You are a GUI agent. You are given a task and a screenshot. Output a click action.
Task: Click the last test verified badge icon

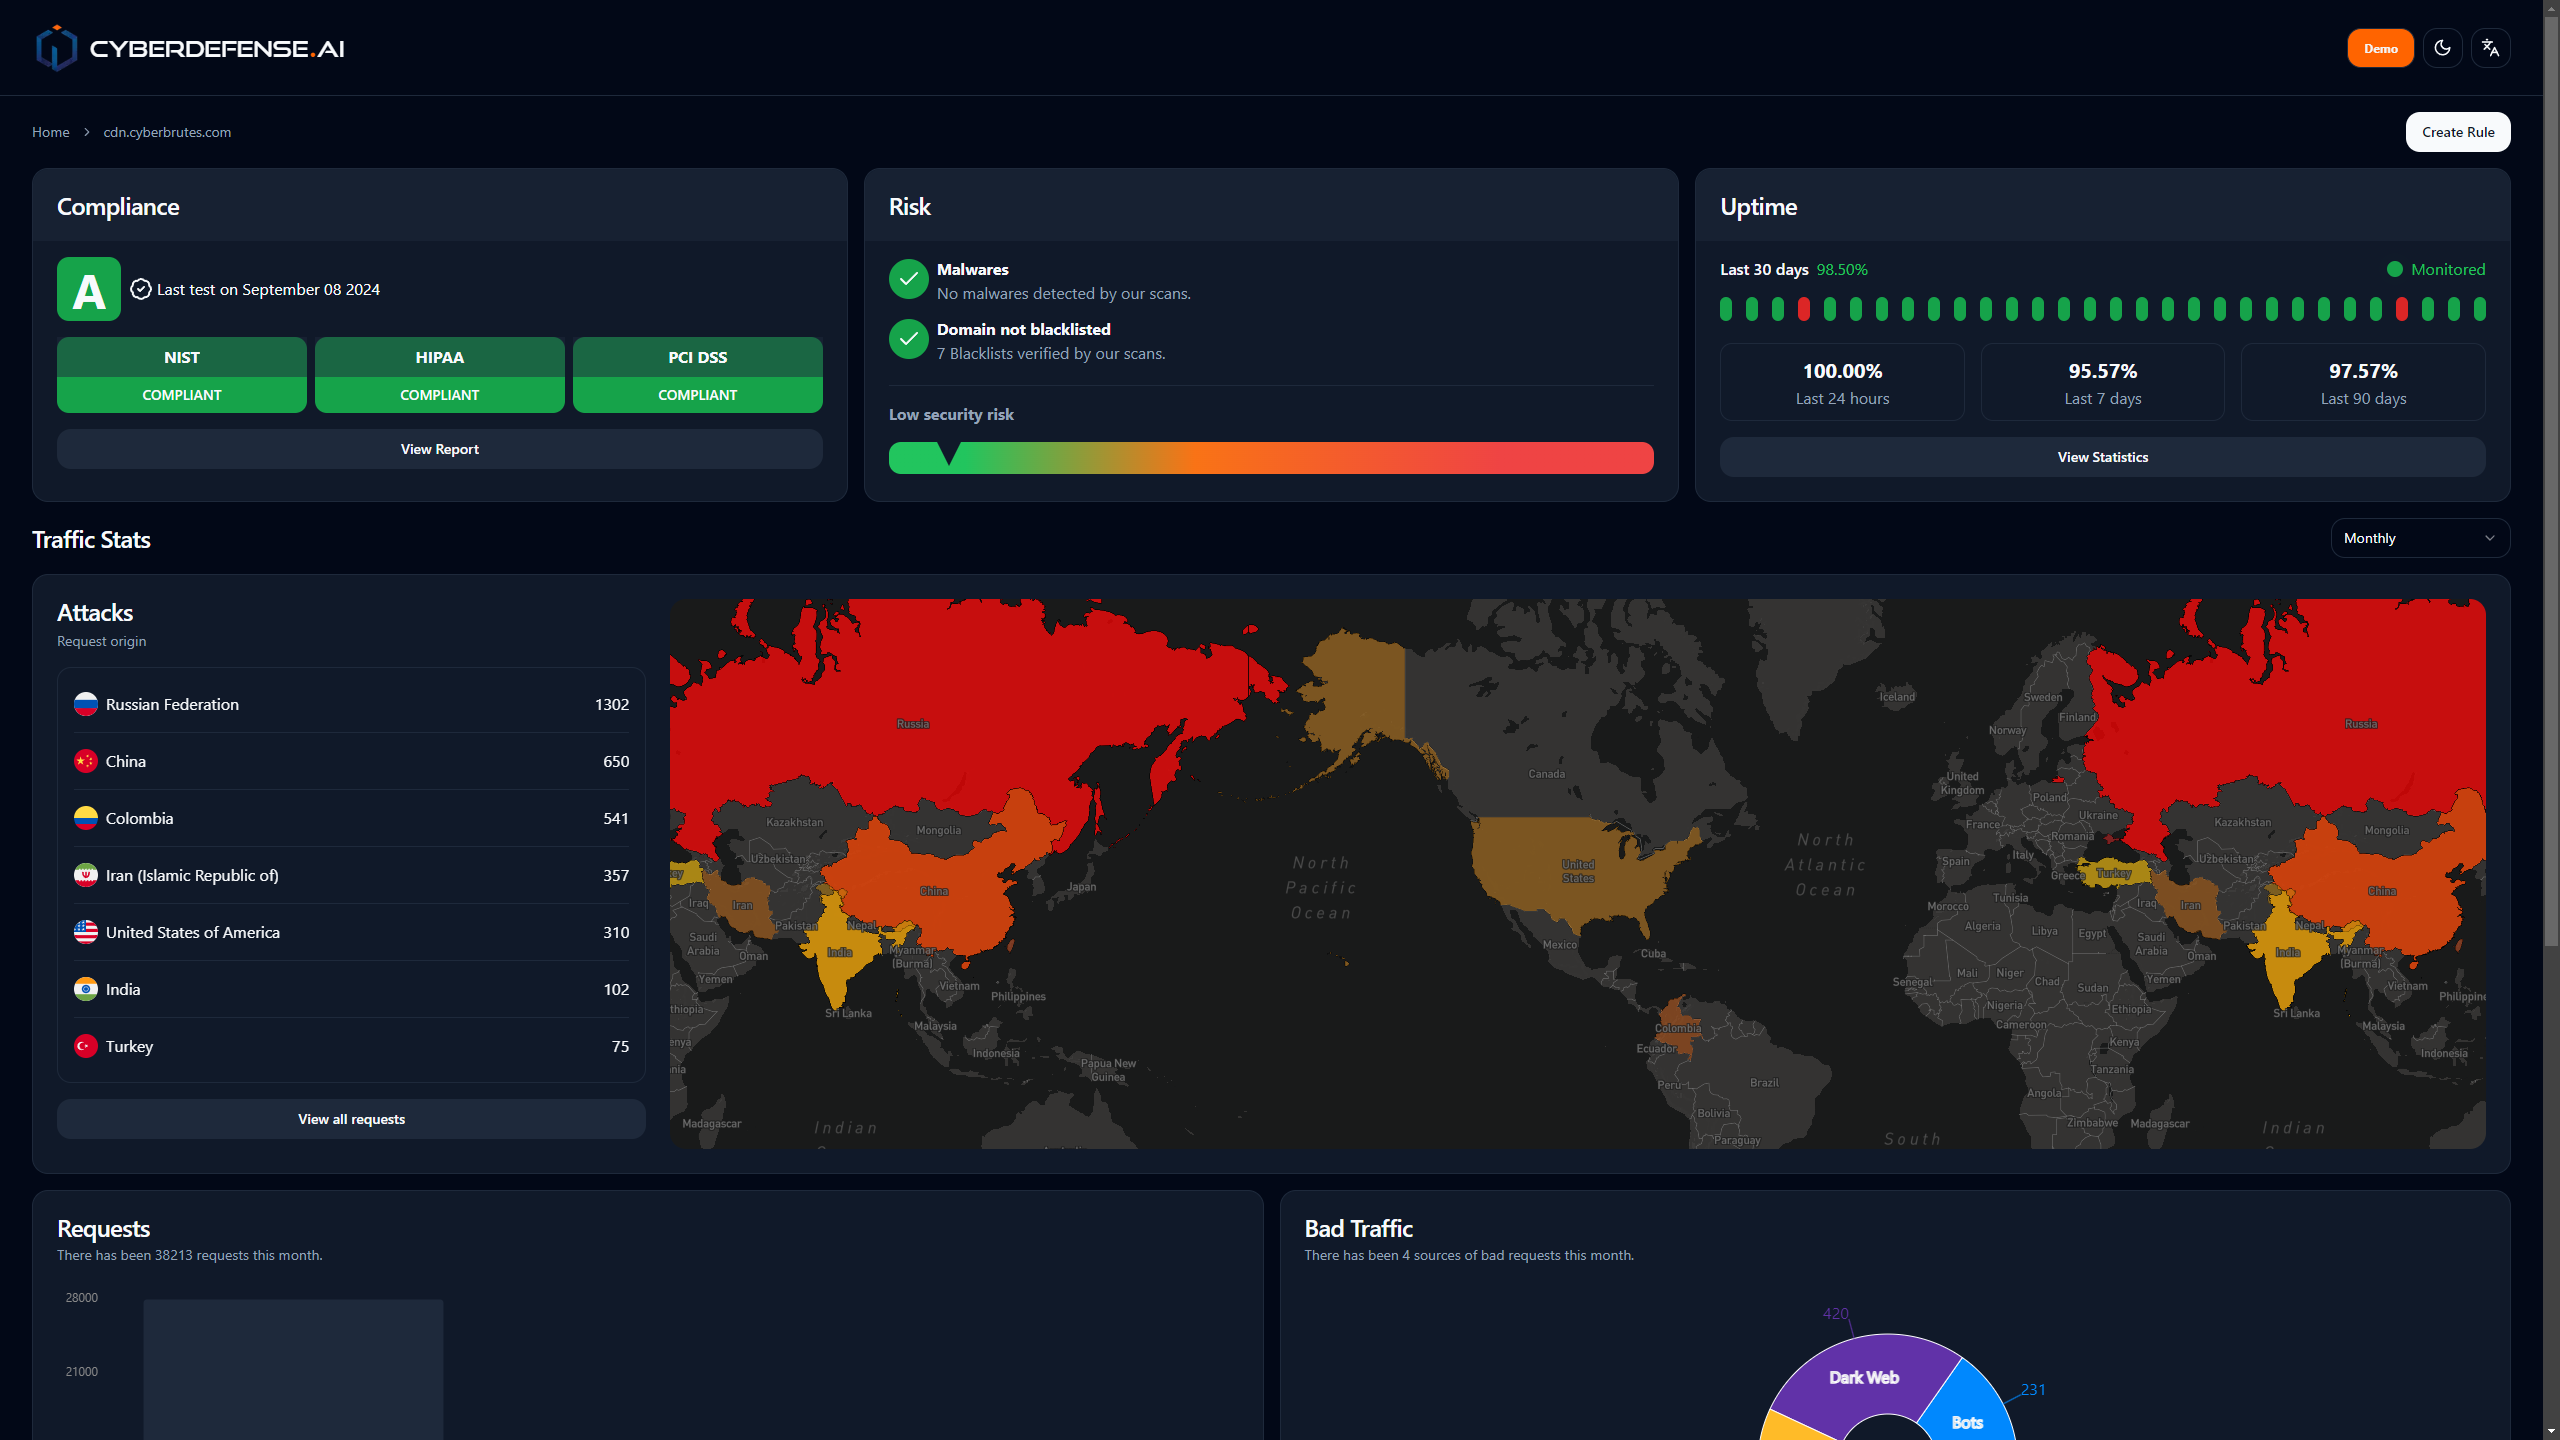point(141,289)
